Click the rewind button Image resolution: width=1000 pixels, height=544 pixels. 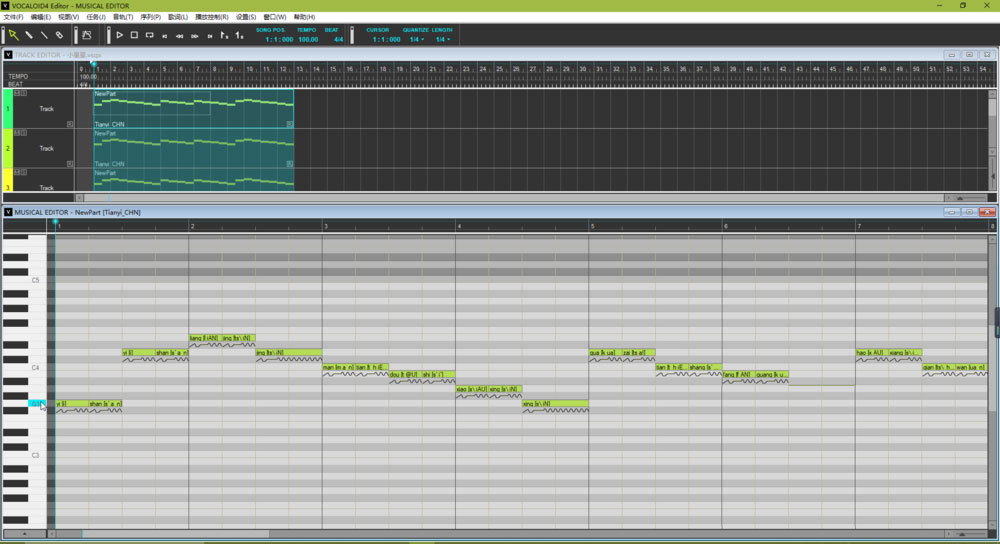(x=180, y=36)
